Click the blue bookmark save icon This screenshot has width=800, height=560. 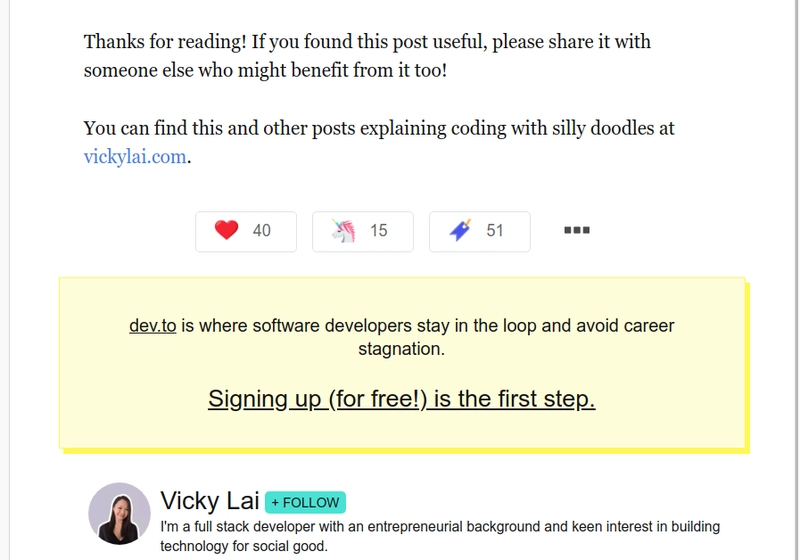[460, 231]
